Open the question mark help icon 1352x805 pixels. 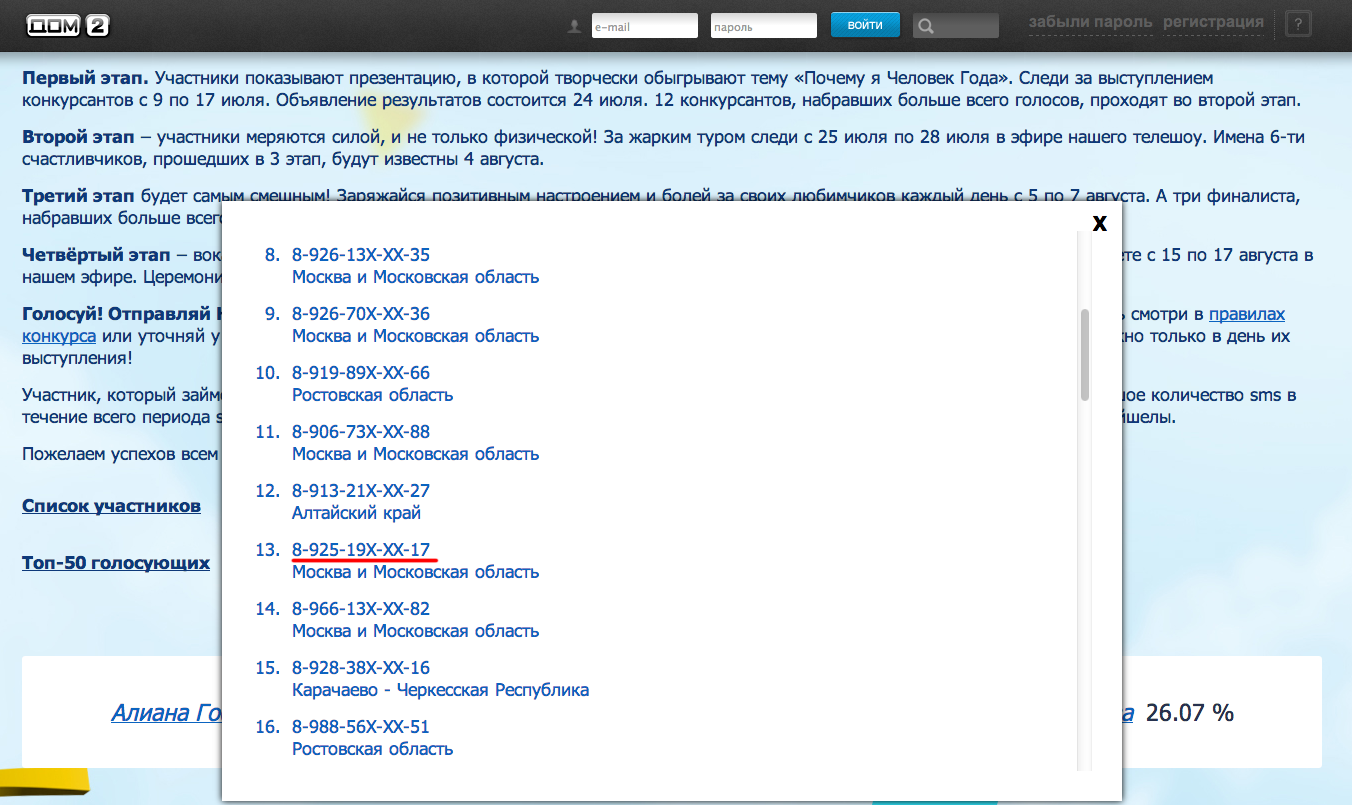pyautogui.click(x=1298, y=25)
